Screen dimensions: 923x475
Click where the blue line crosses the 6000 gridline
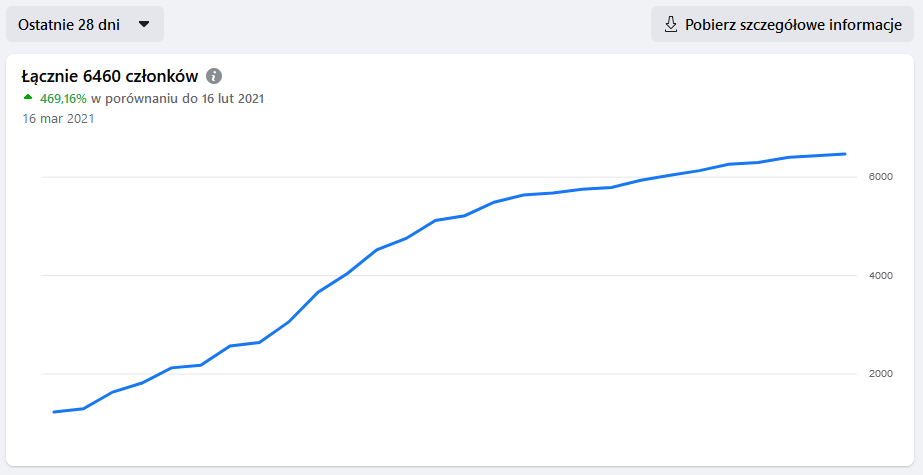coord(656,178)
